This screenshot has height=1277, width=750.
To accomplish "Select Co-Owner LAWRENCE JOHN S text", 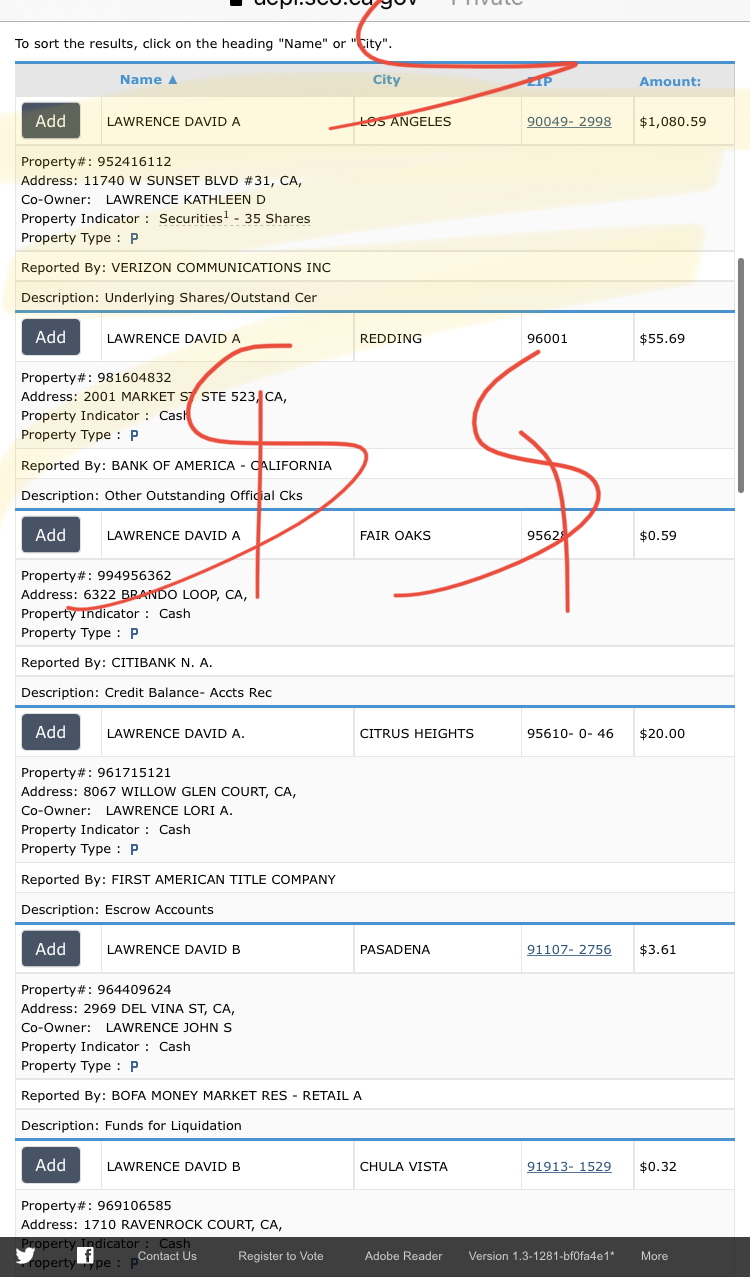I will [169, 1028].
